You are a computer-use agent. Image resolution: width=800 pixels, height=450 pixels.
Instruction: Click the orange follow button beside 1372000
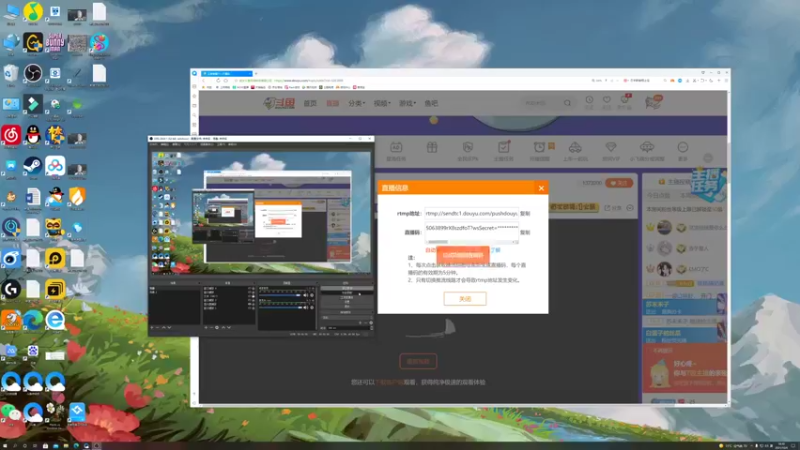pos(619,183)
